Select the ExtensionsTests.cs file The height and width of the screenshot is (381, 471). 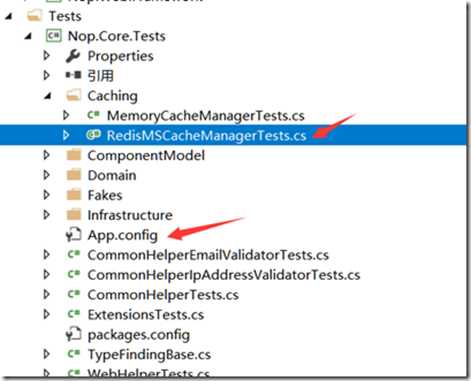[x=146, y=315]
